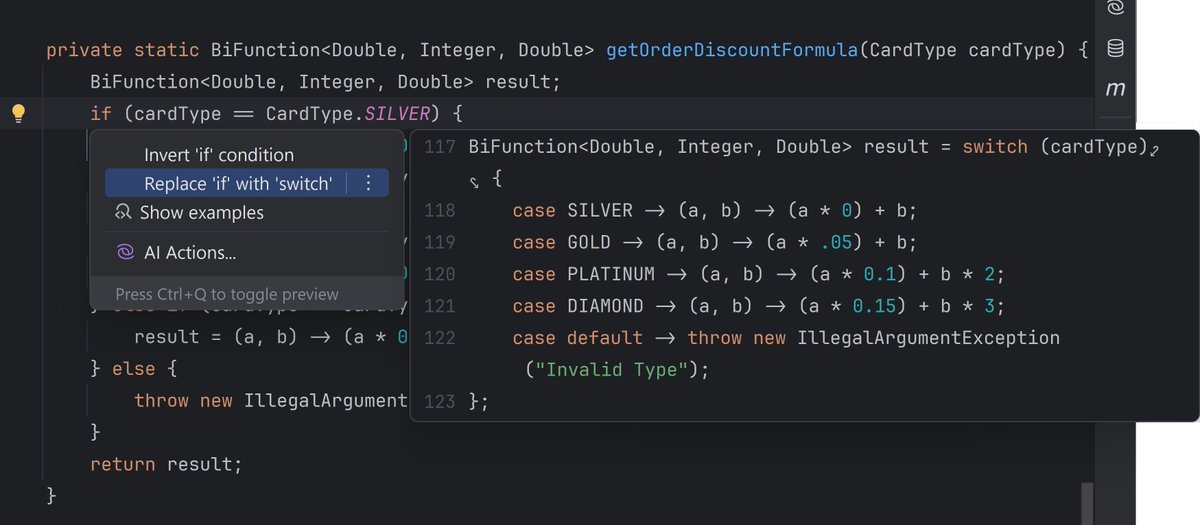Click 'switch (cardType)' in preview
This screenshot has height=525, width=1200.
1055,147
